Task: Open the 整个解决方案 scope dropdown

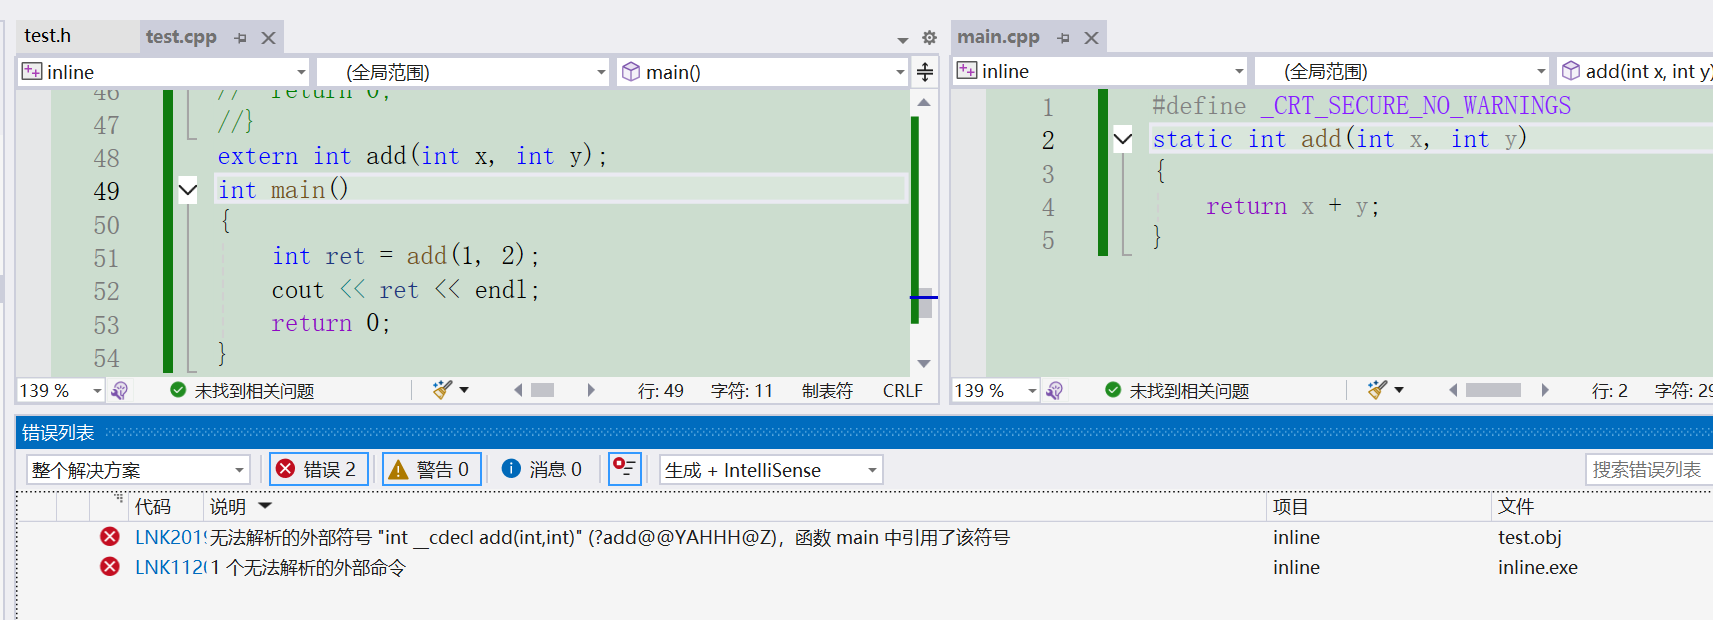Action: click(x=137, y=470)
